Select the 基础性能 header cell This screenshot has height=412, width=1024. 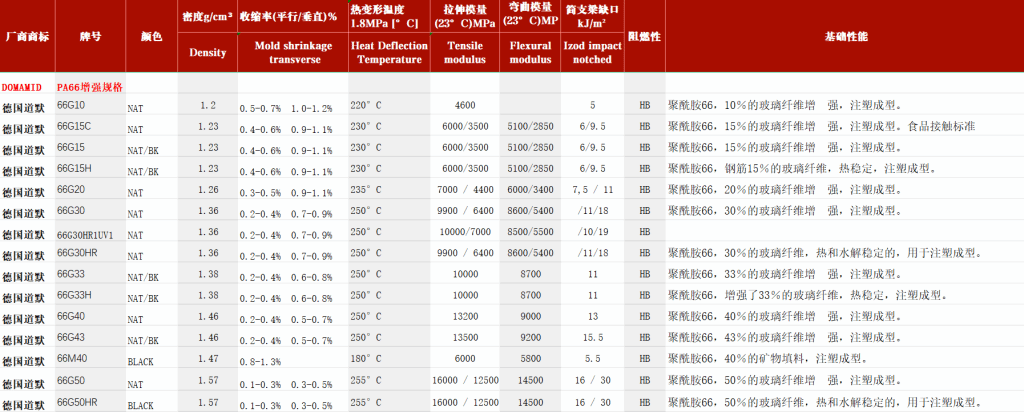[844, 36]
